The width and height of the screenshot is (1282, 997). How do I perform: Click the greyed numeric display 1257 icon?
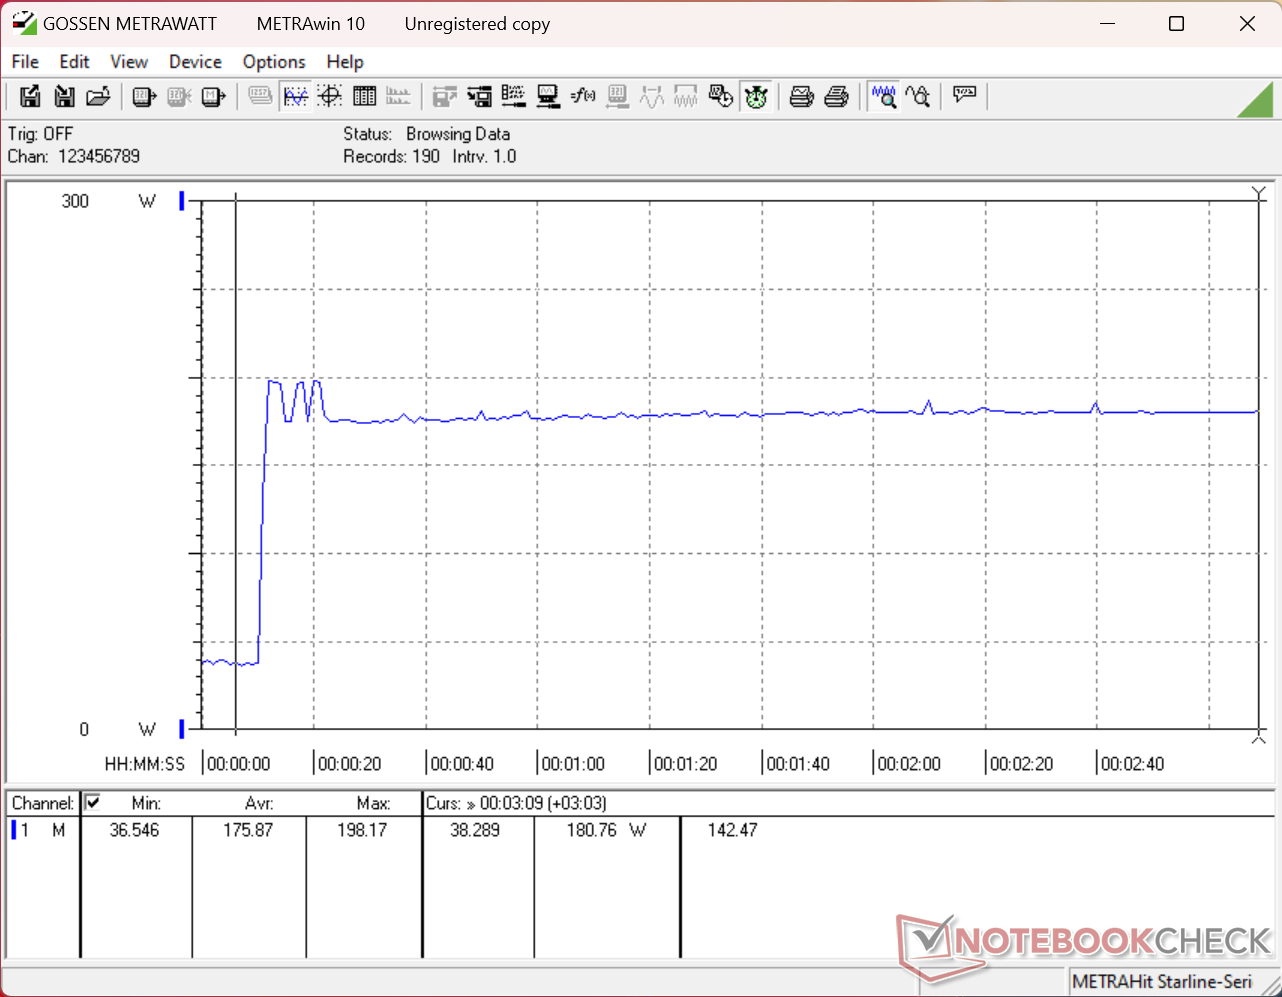260,96
